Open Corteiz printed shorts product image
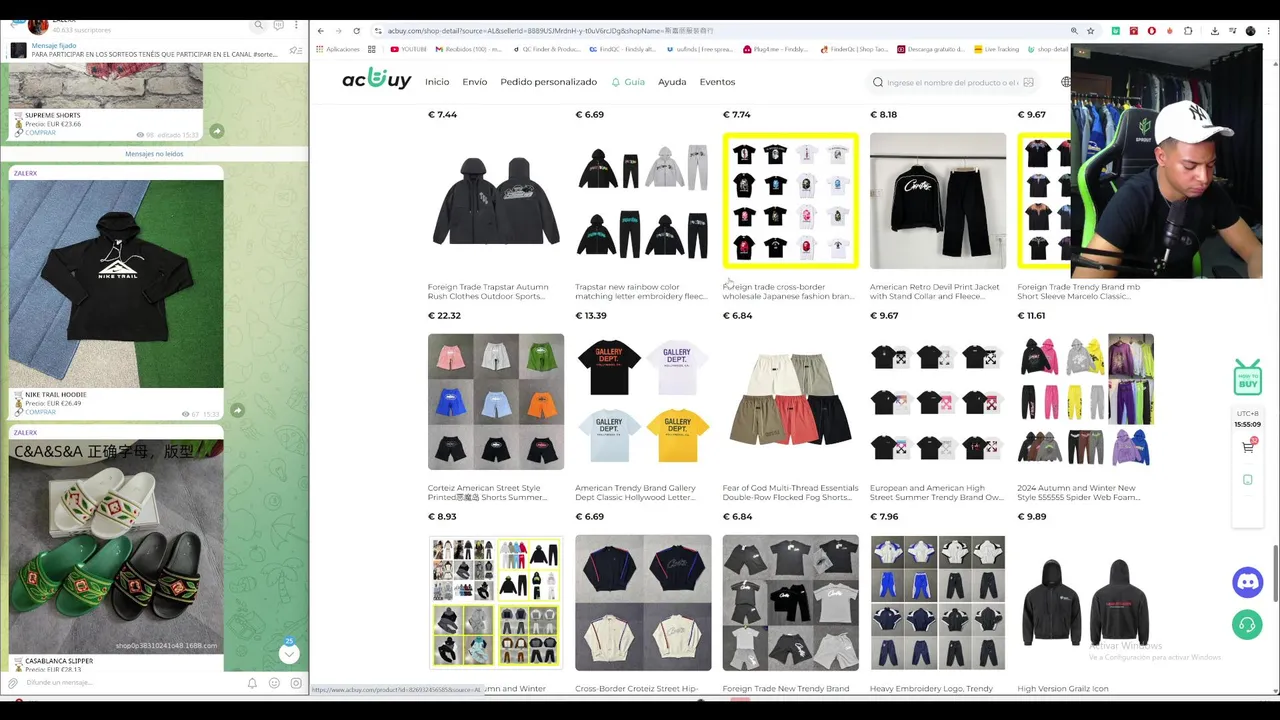Screen dimensions: 1280x720 tap(496, 401)
